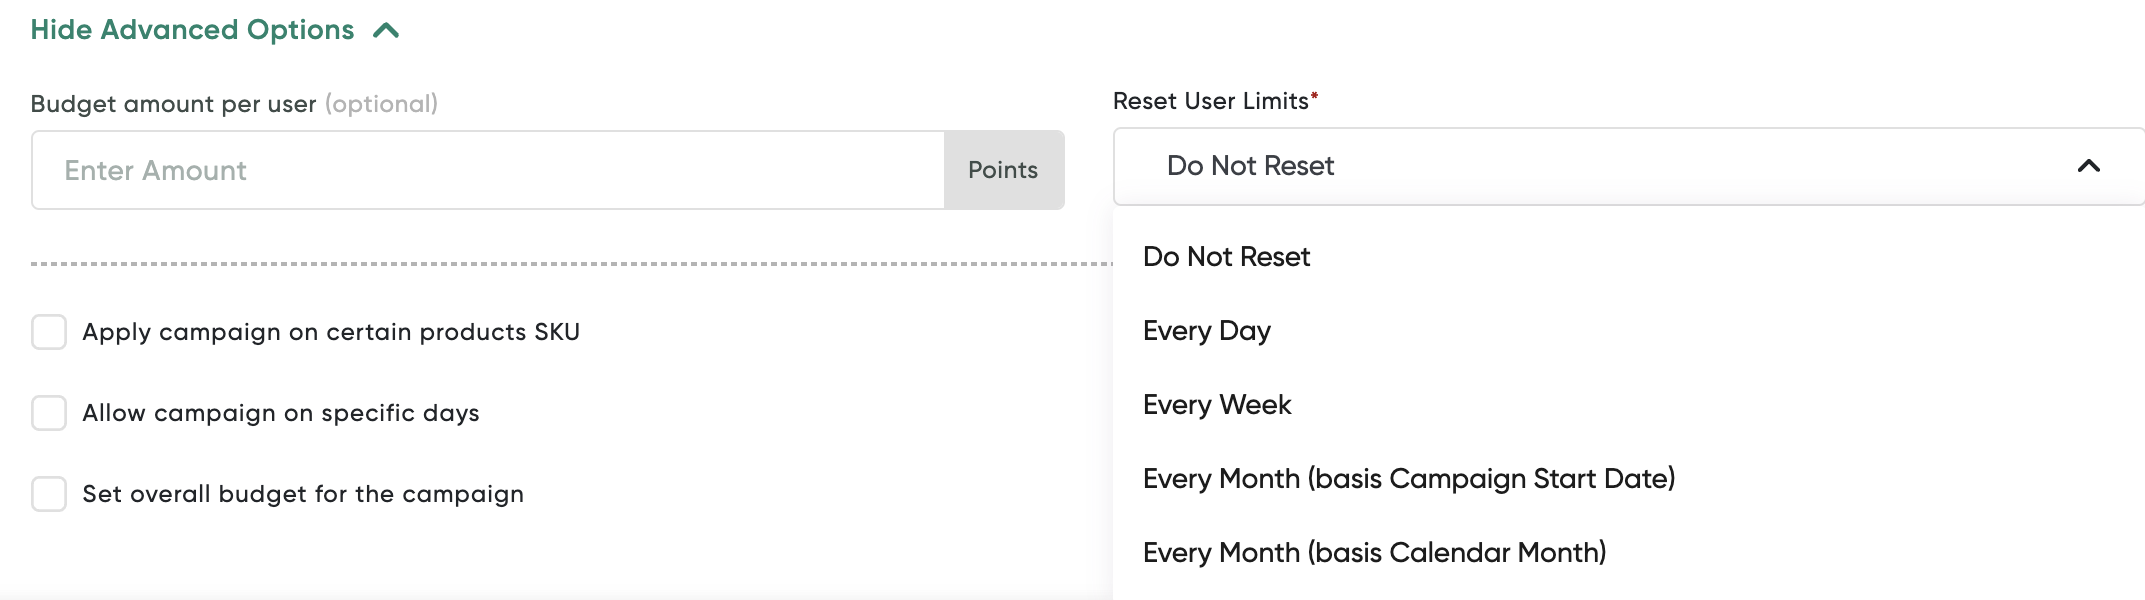Tick the products SKU campaign checkbox

coord(49,332)
